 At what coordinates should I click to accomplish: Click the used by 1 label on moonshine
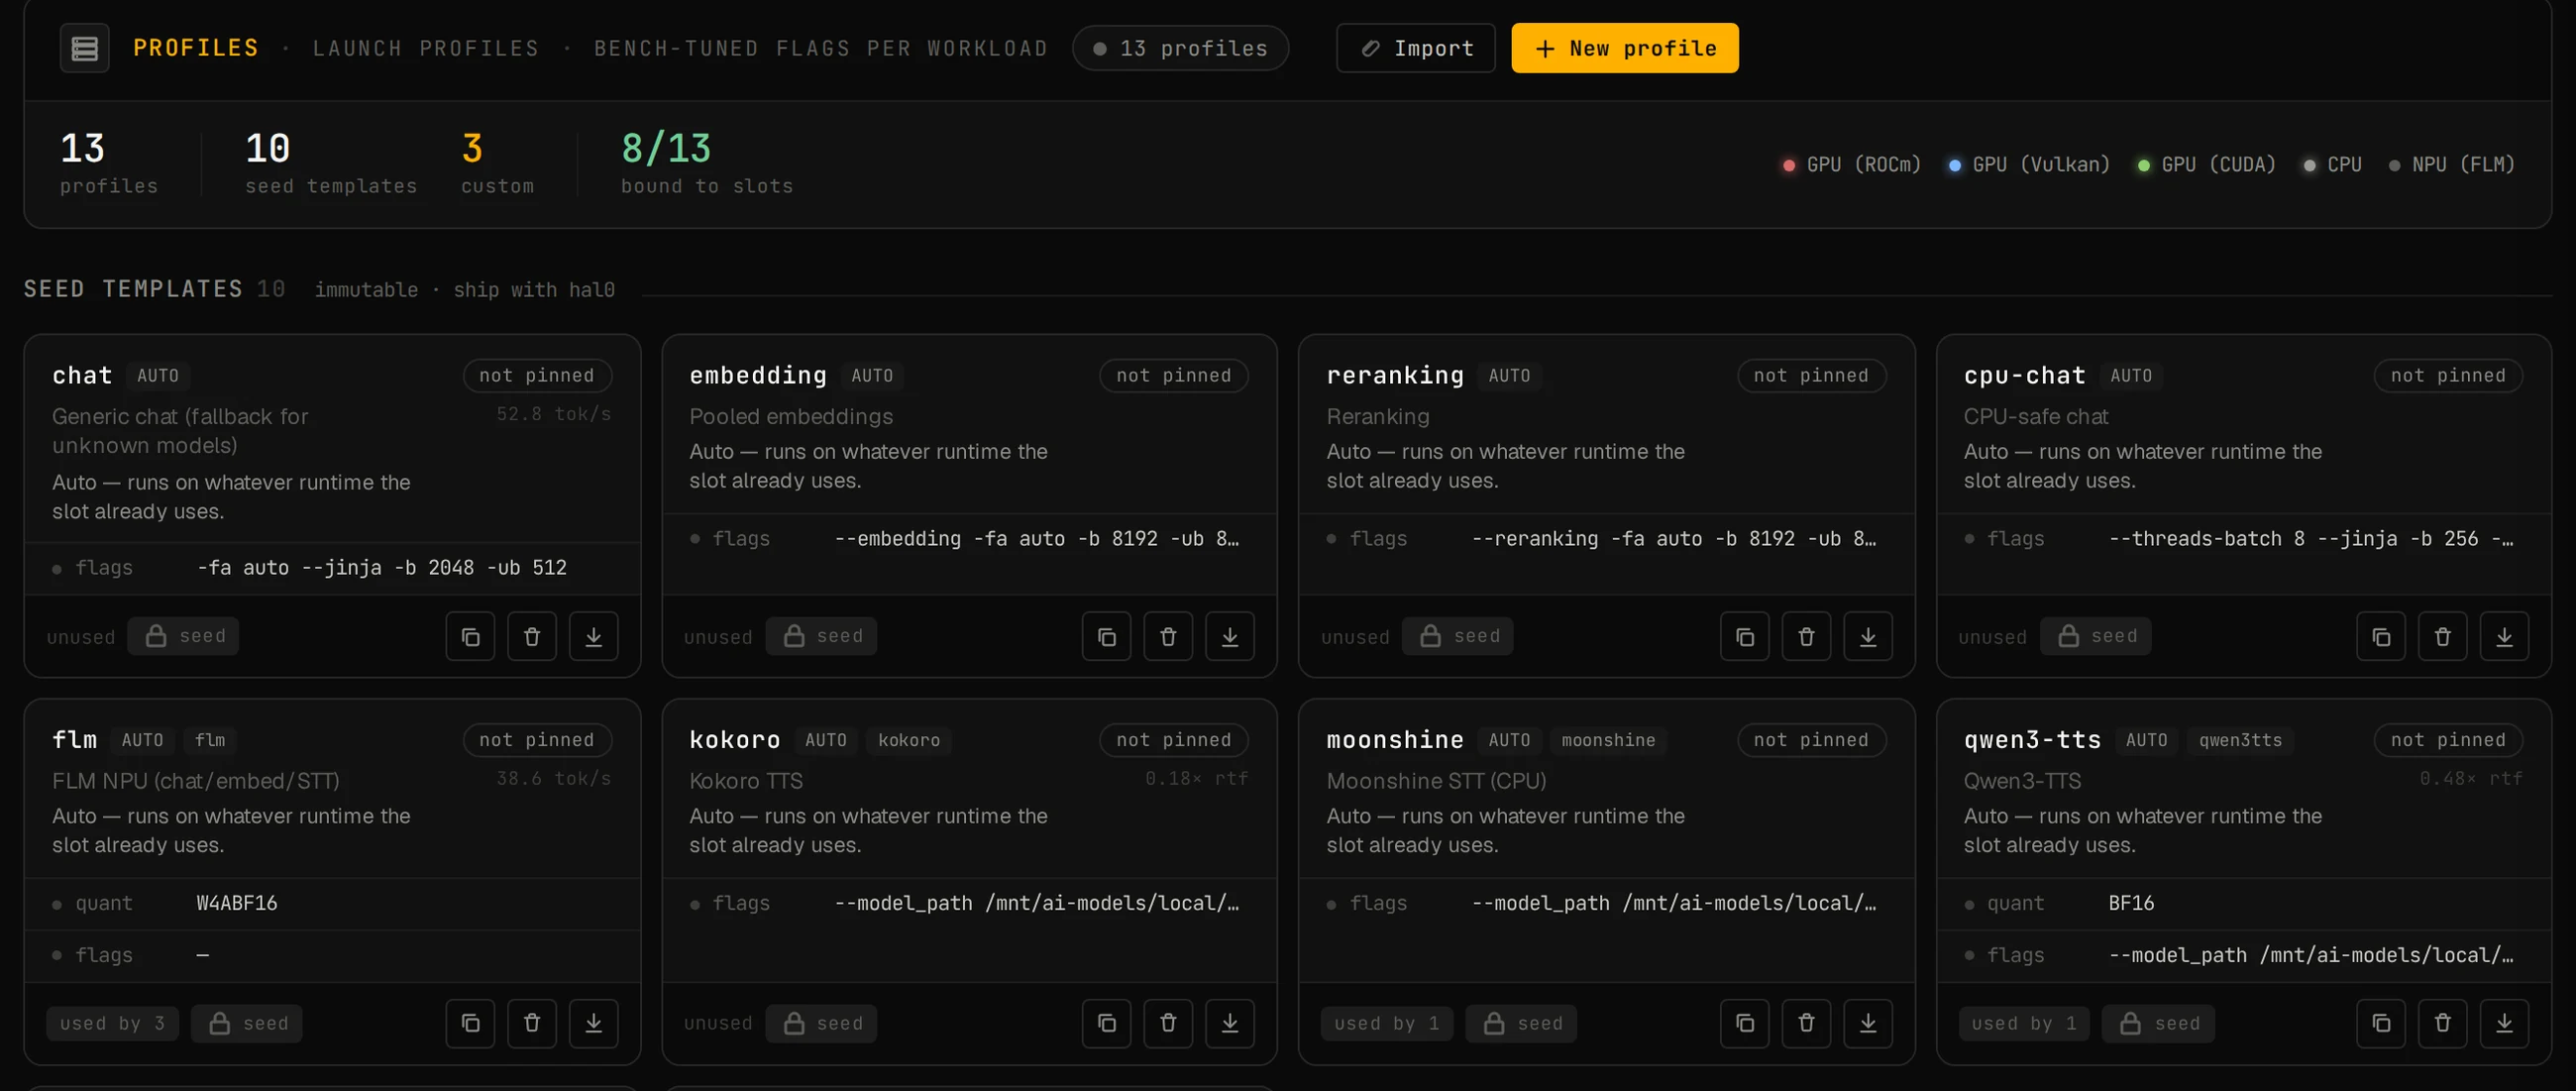(1386, 1024)
